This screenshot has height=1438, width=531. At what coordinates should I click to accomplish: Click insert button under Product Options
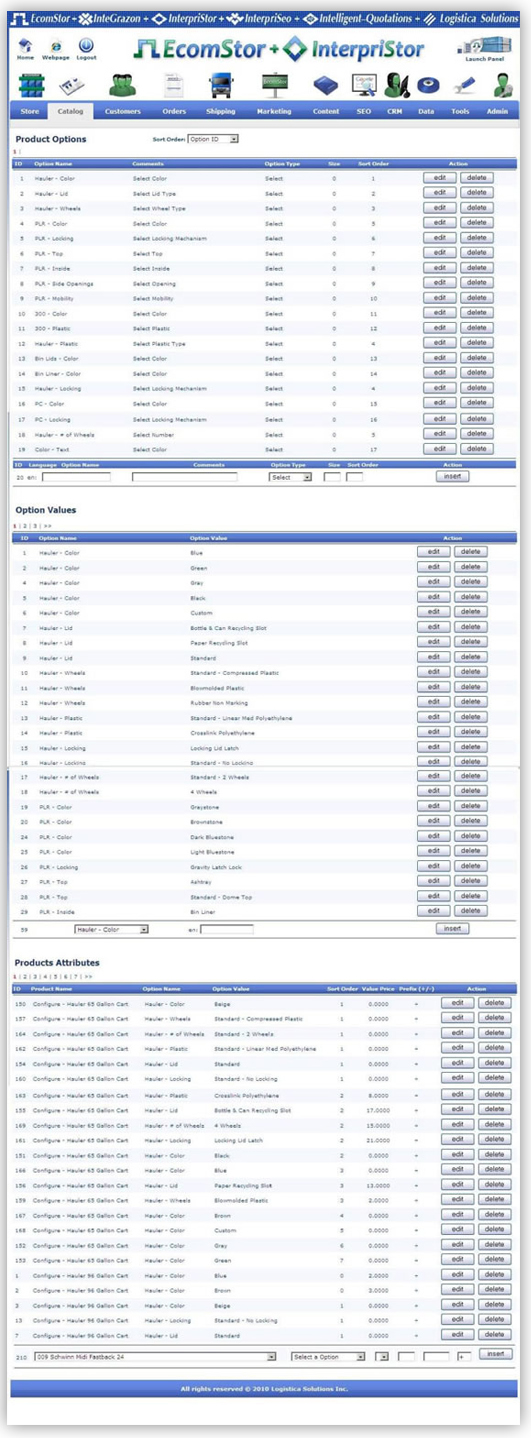(x=452, y=476)
